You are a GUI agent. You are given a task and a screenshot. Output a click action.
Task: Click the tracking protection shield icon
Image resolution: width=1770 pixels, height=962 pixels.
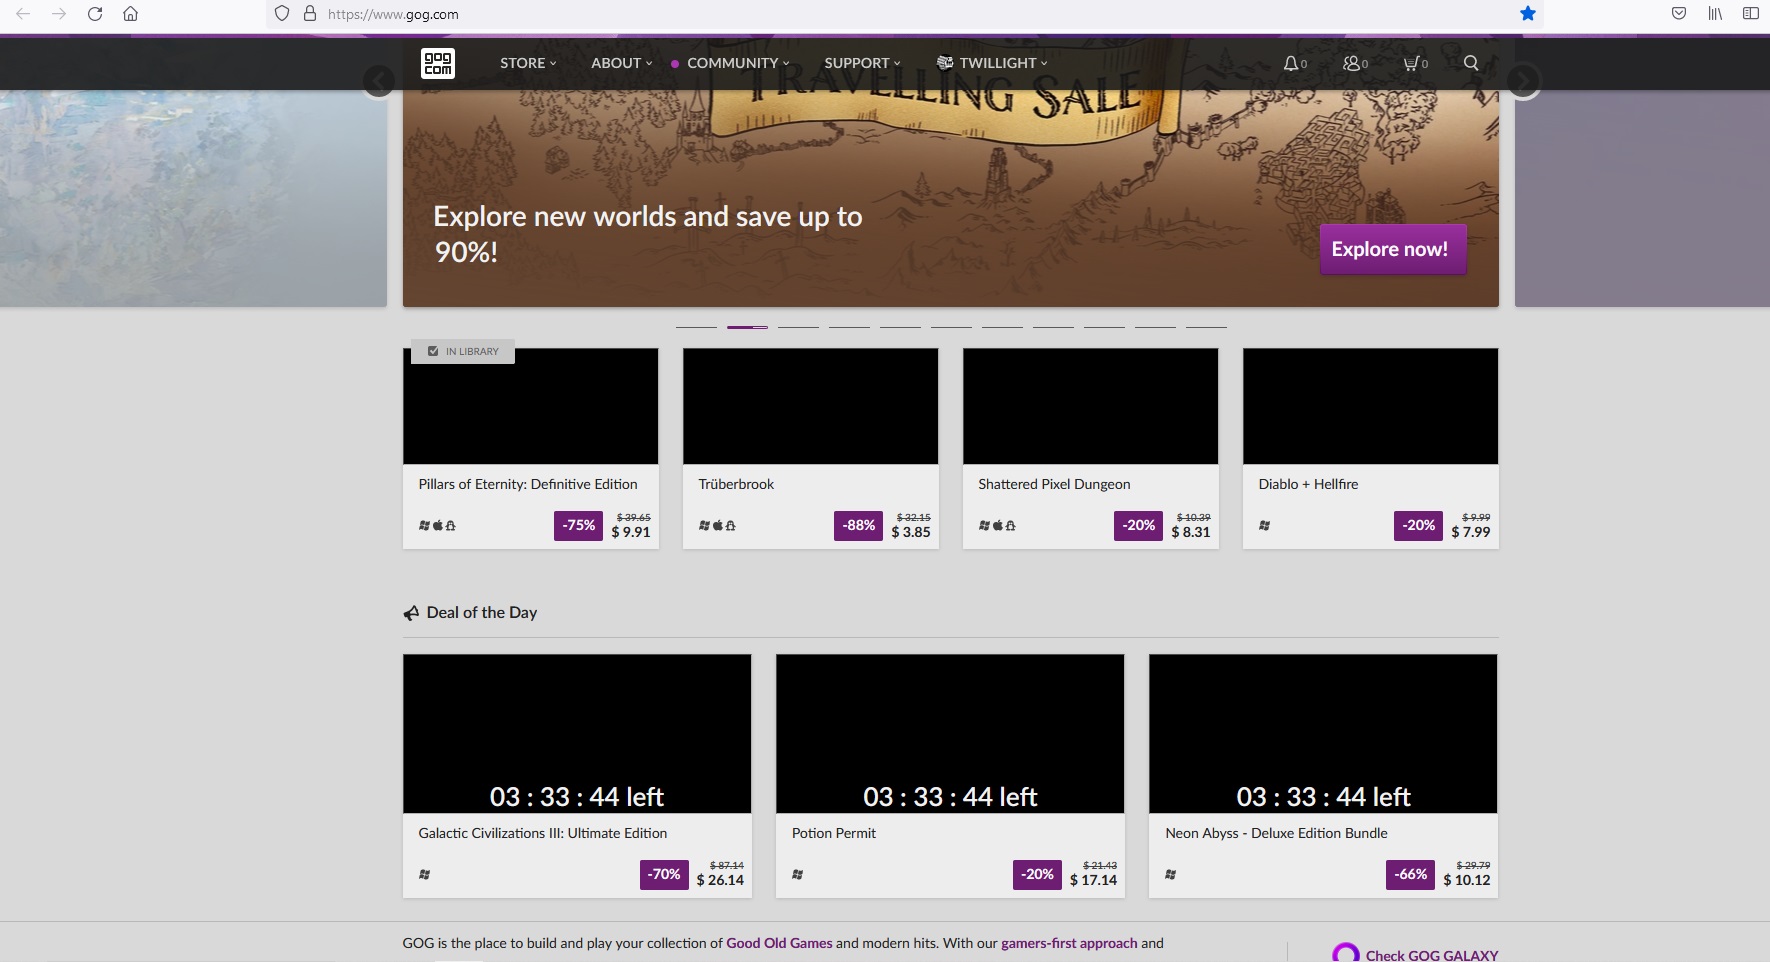pyautogui.click(x=282, y=14)
